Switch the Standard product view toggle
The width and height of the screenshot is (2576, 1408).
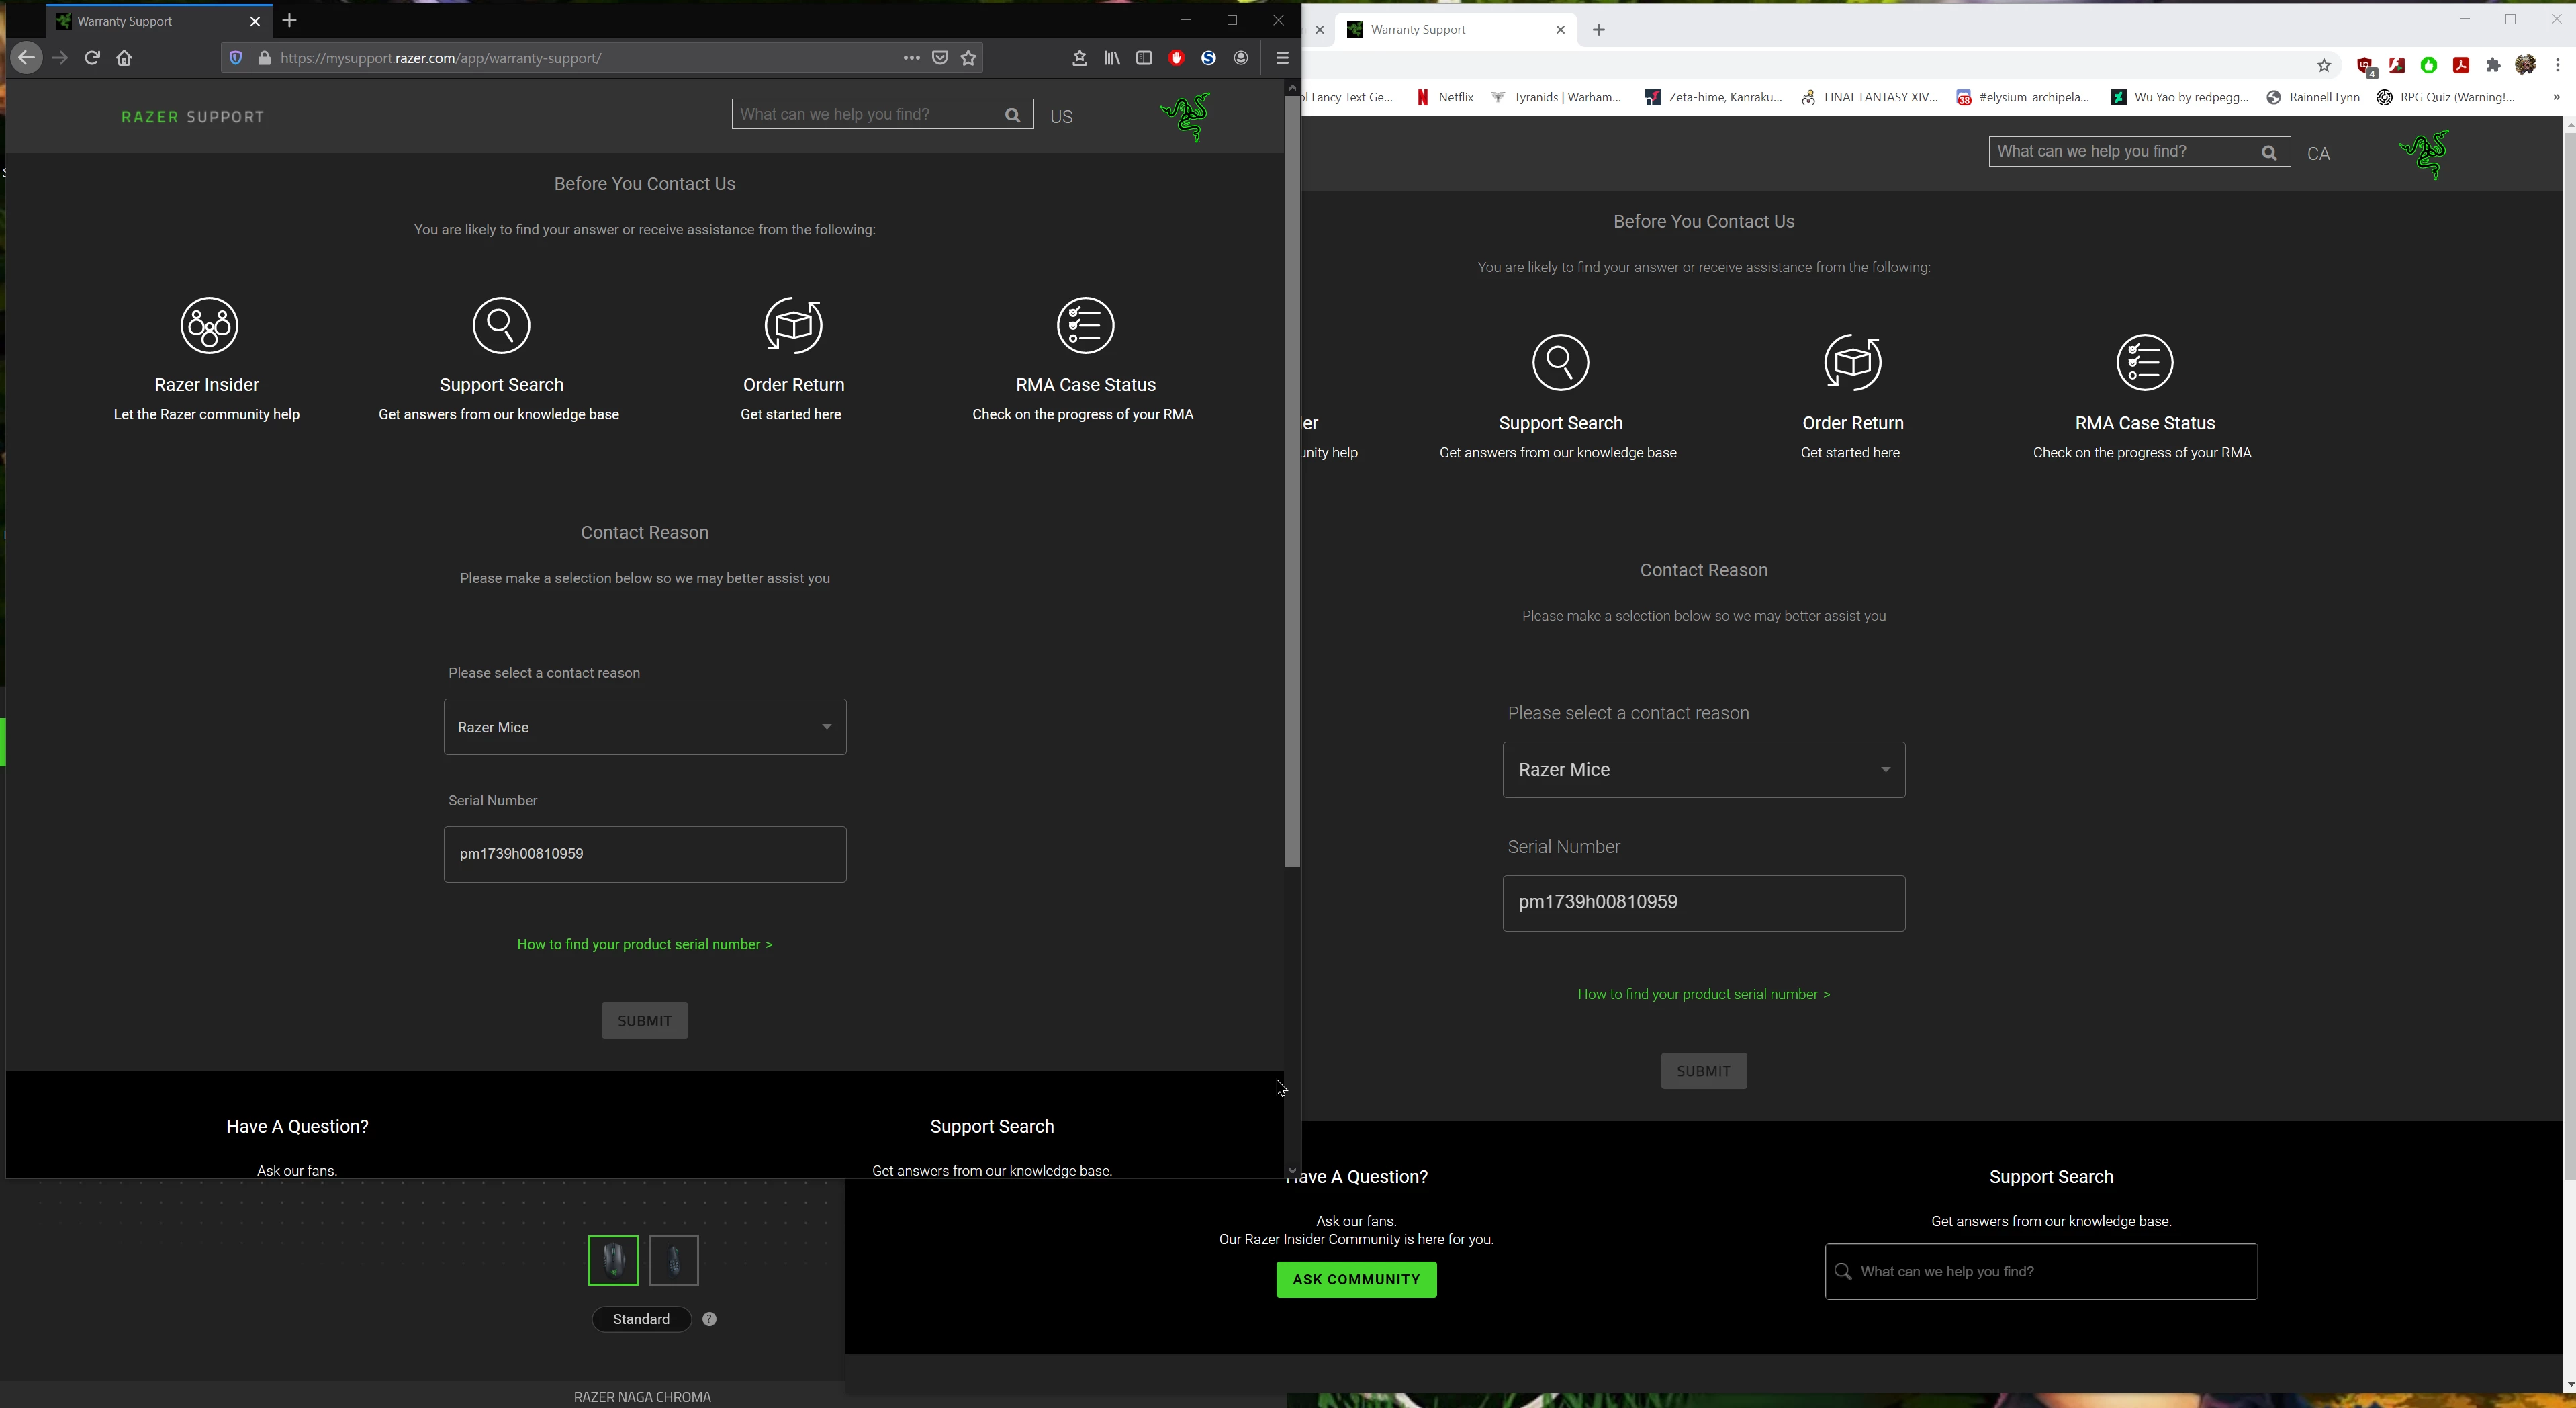(x=641, y=1319)
